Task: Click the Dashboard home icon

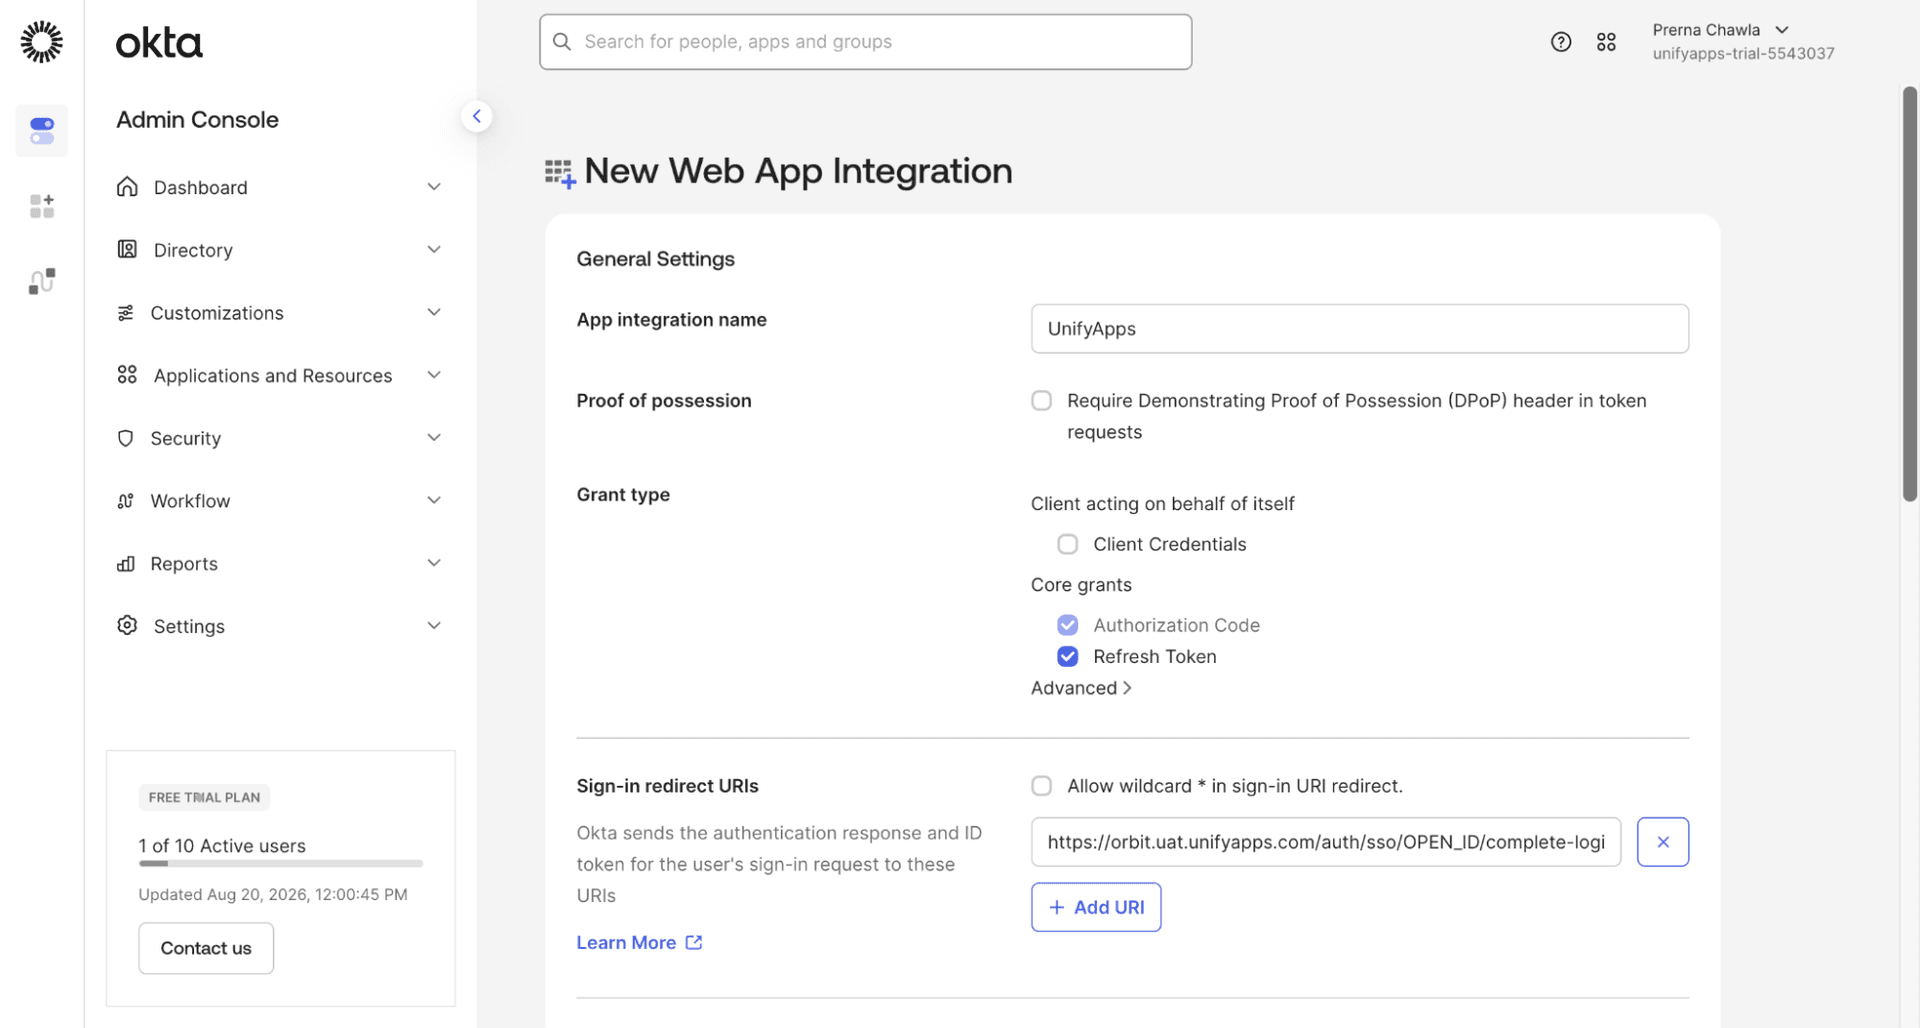Action: click(127, 187)
